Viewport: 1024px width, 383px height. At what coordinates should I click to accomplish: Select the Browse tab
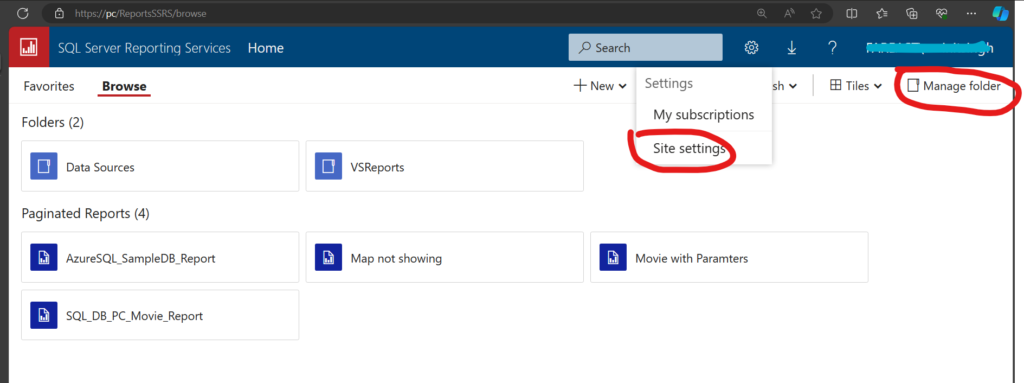pyautogui.click(x=124, y=86)
